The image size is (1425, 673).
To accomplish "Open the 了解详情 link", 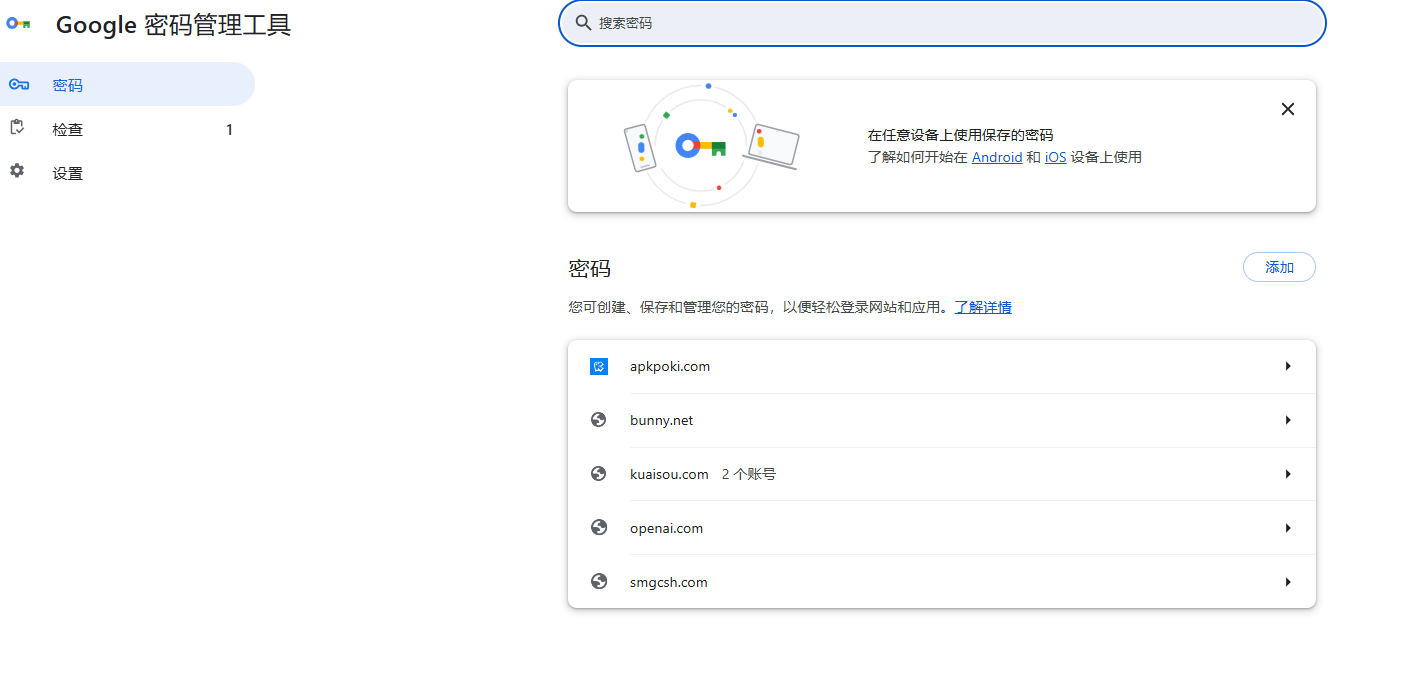I will click(x=983, y=307).
